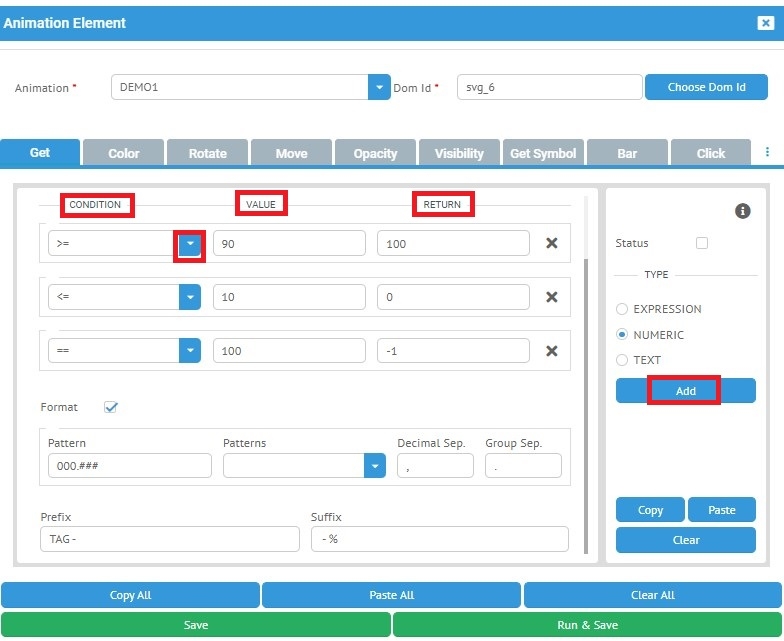Expand the Patterns dropdown list
This screenshot has width=784, height=641.
(x=374, y=466)
